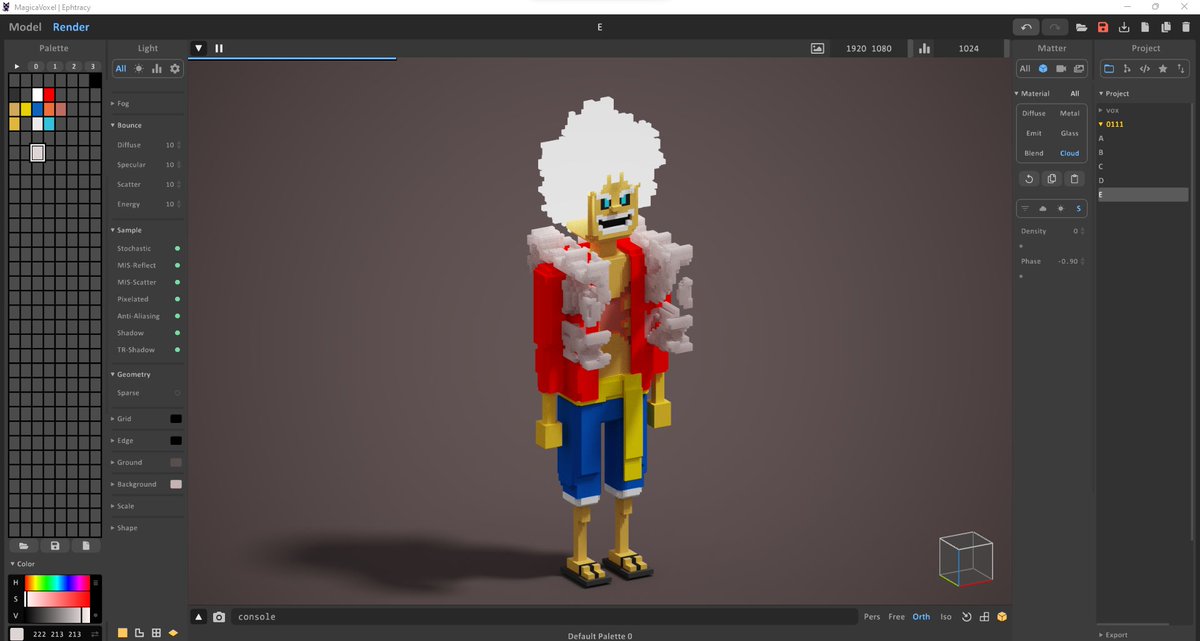Switch the camera to Pers mode
The image size is (1200, 641).
[872, 617]
